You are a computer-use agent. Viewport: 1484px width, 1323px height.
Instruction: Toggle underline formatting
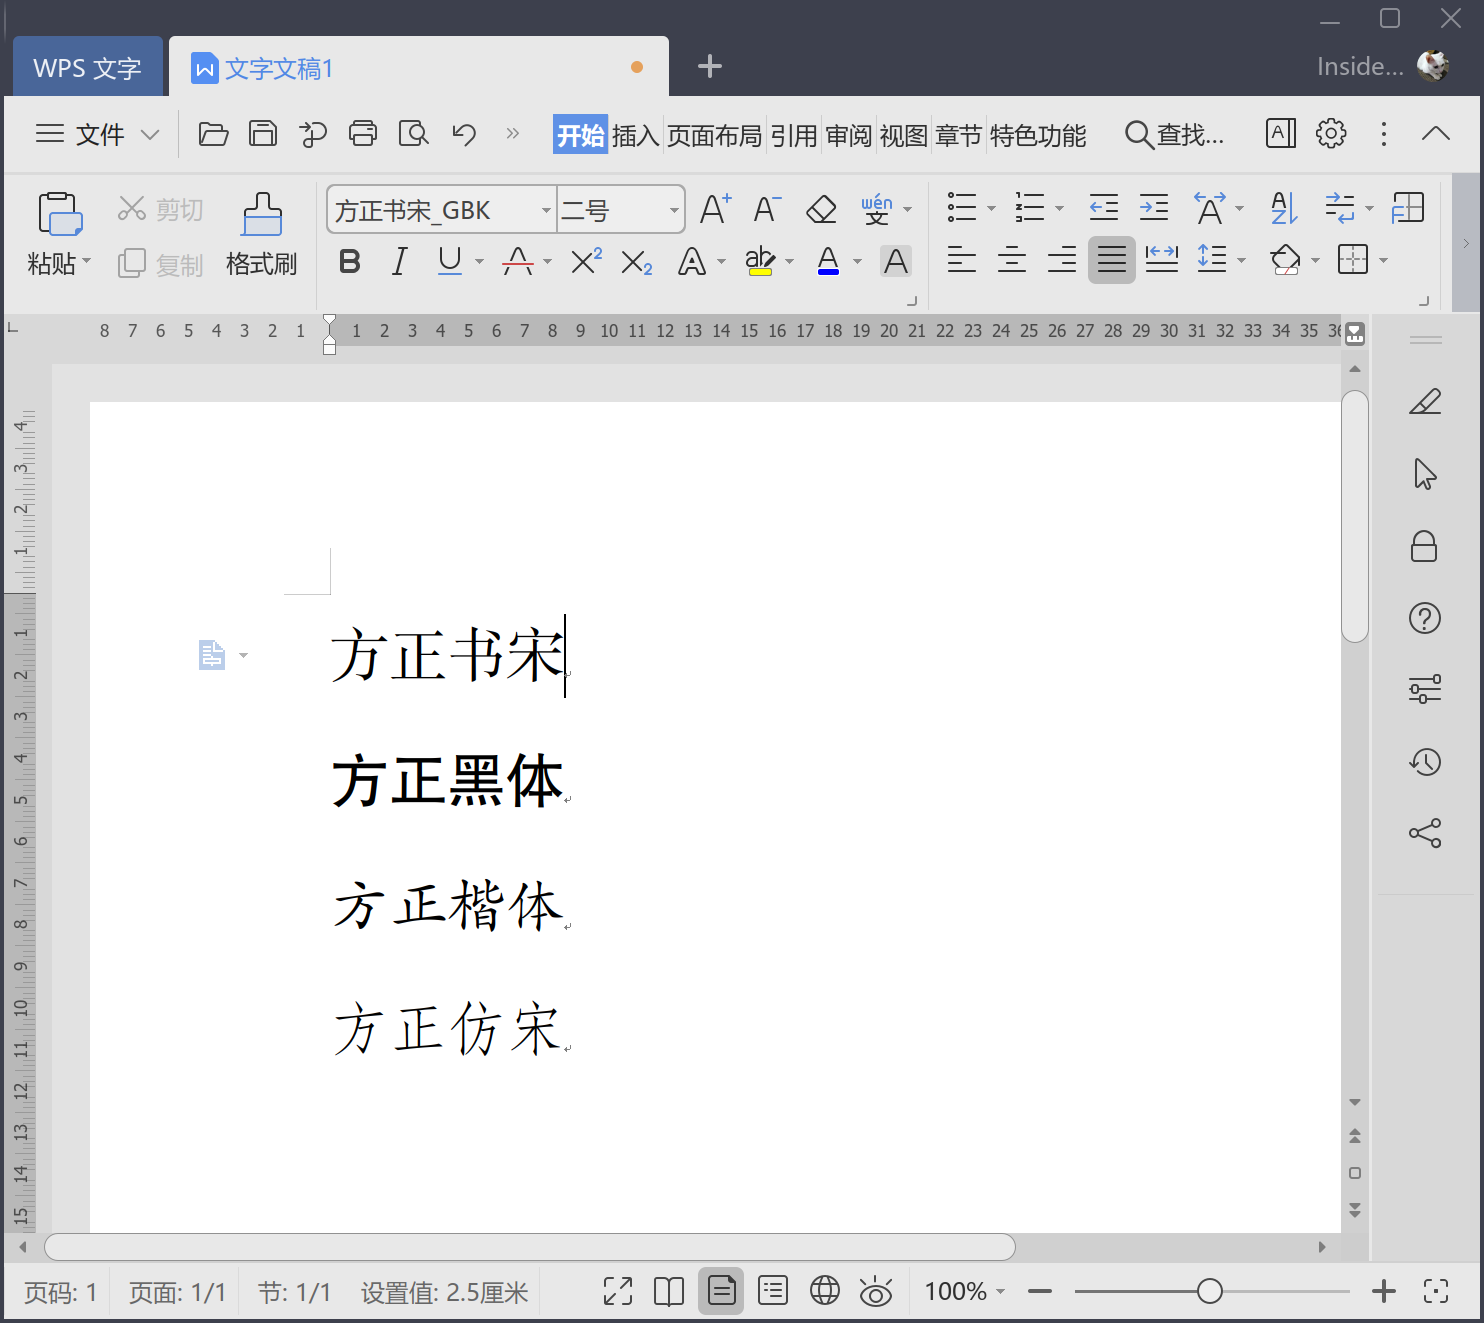(x=450, y=261)
